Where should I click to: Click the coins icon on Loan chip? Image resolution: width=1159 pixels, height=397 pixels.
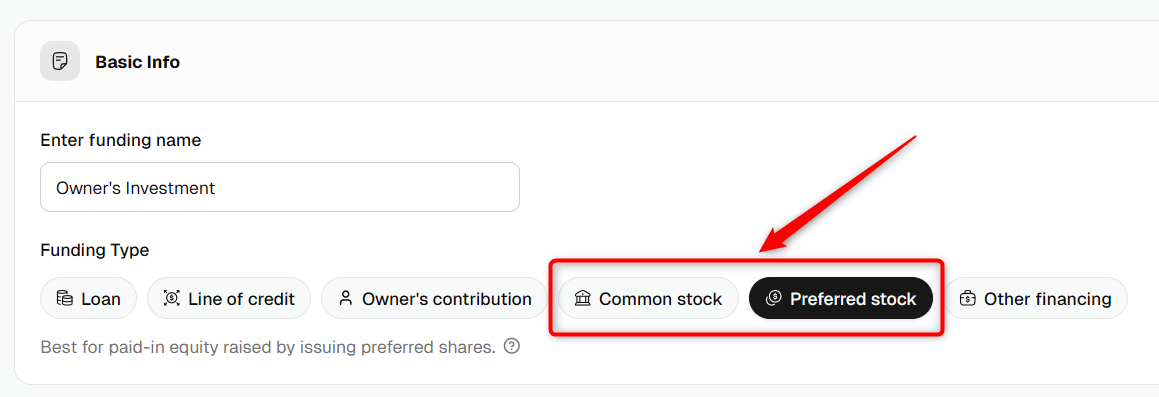pyautogui.click(x=65, y=299)
